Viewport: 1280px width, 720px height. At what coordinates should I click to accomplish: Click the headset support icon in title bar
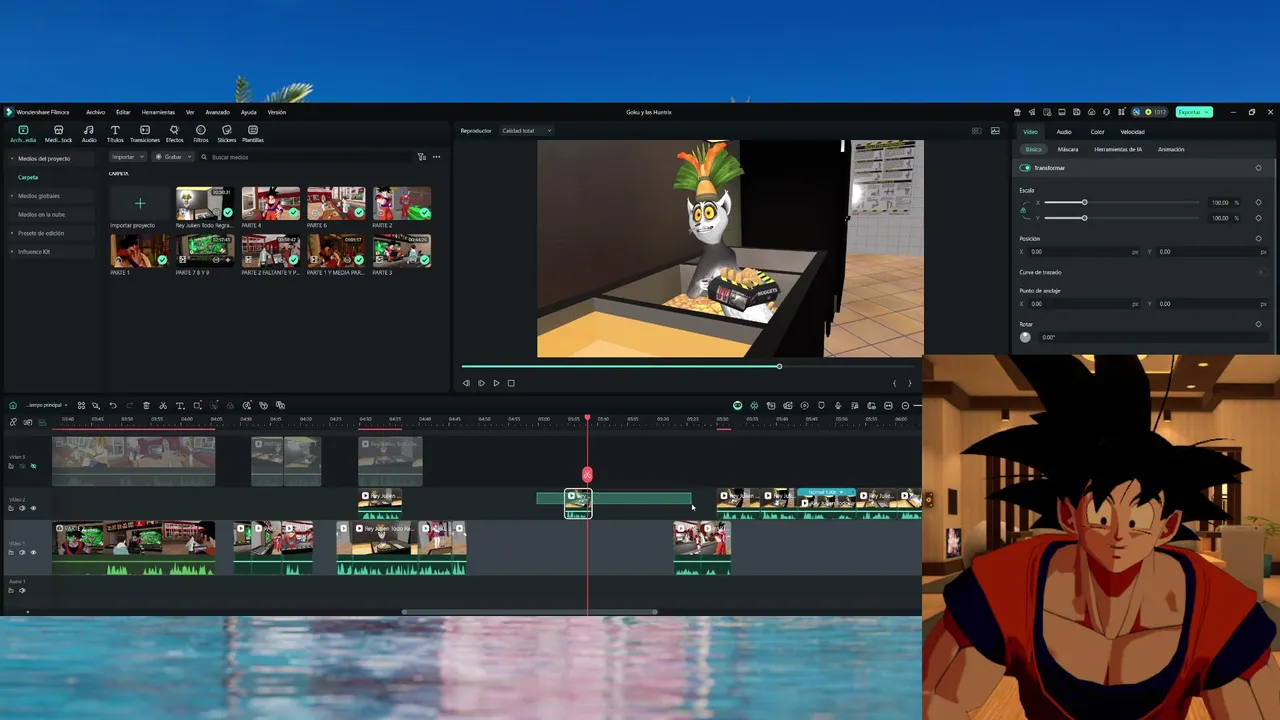point(1105,112)
